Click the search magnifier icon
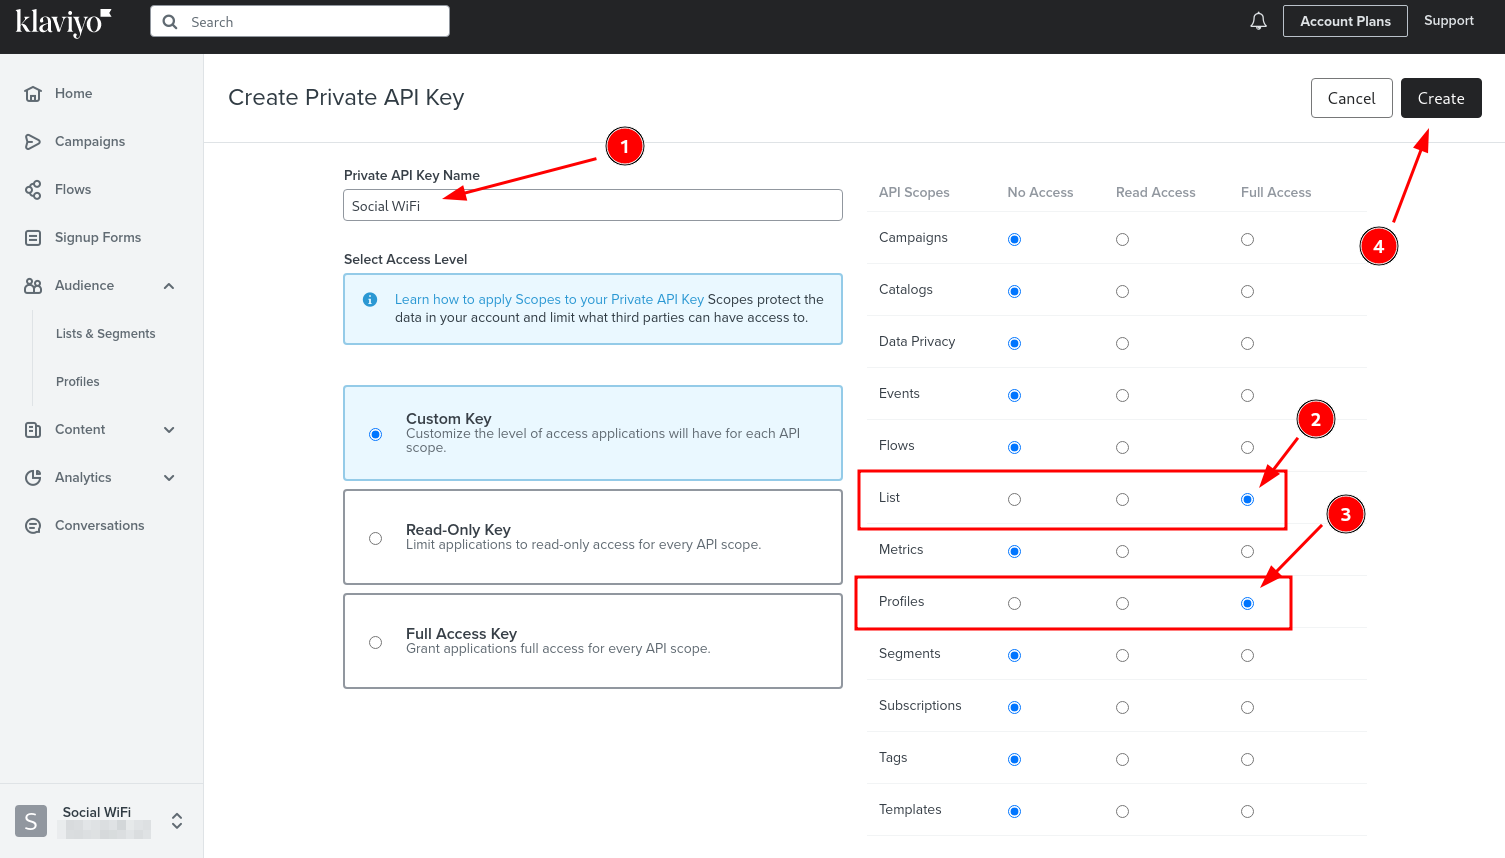Screen dimensions: 1505x858 pyautogui.click(x=170, y=22)
